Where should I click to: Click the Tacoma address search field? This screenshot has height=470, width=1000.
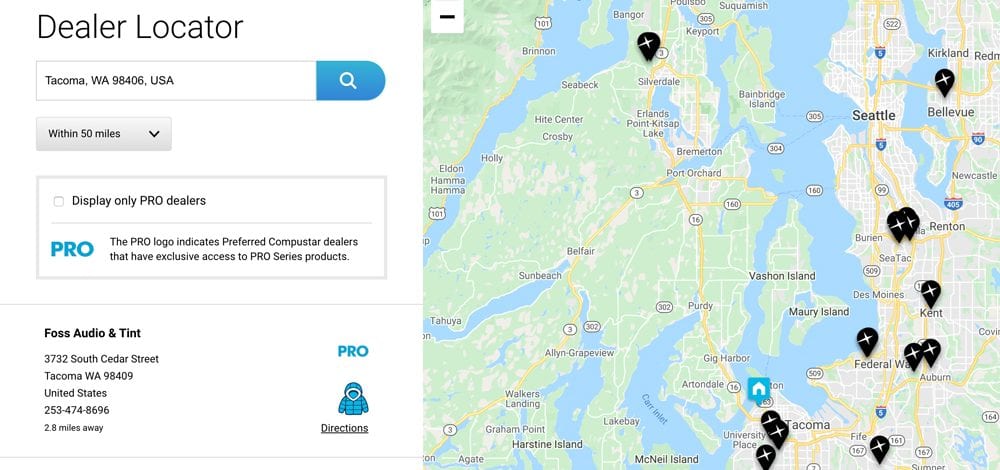click(176, 80)
